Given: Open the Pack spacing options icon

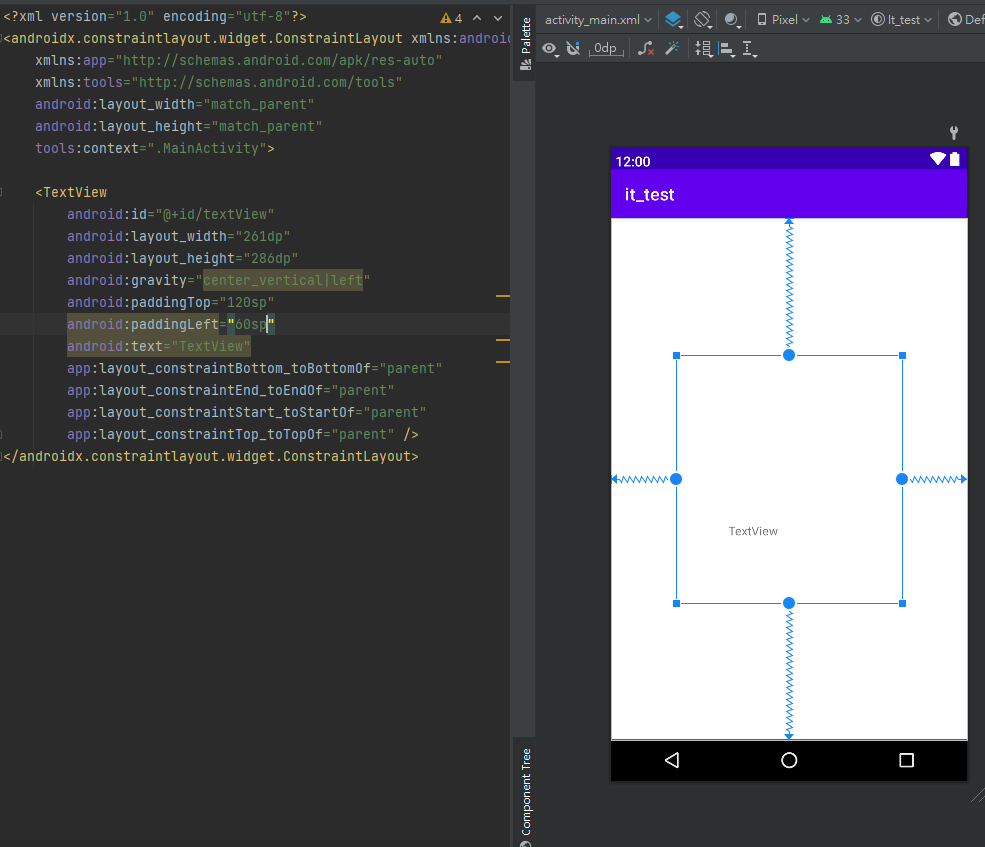Looking at the screenshot, I should pyautogui.click(x=703, y=48).
